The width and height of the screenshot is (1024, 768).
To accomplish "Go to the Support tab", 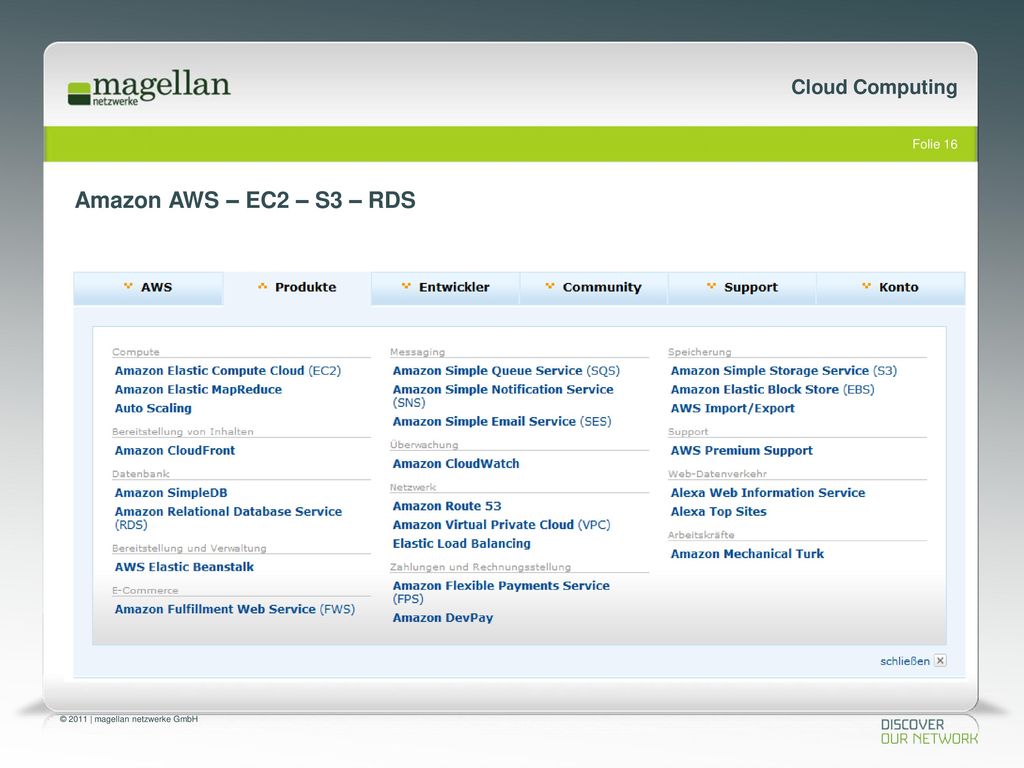I will click(742, 287).
